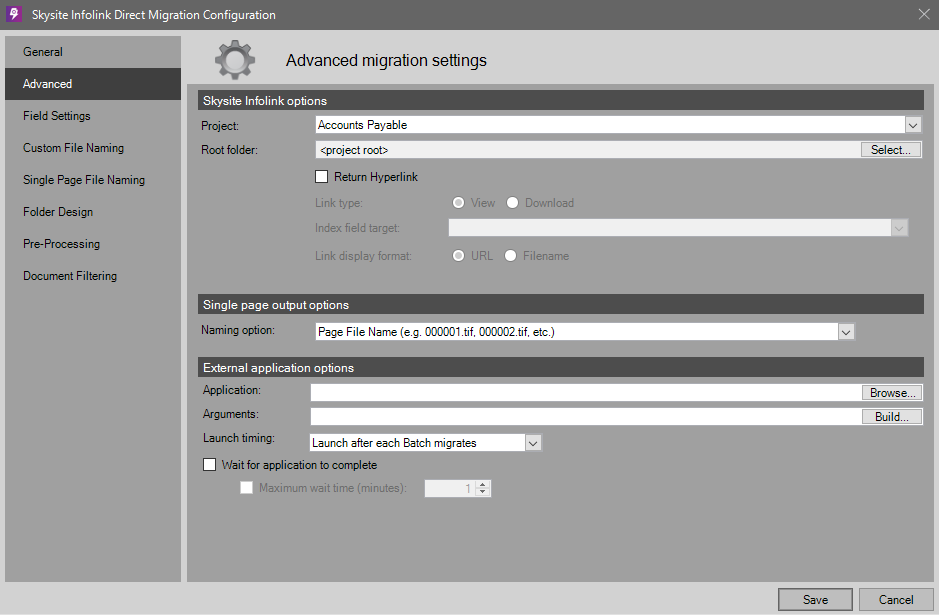The height and width of the screenshot is (615, 939).
Task: Click the Advanced migration settings title
Action: [x=386, y=60]
